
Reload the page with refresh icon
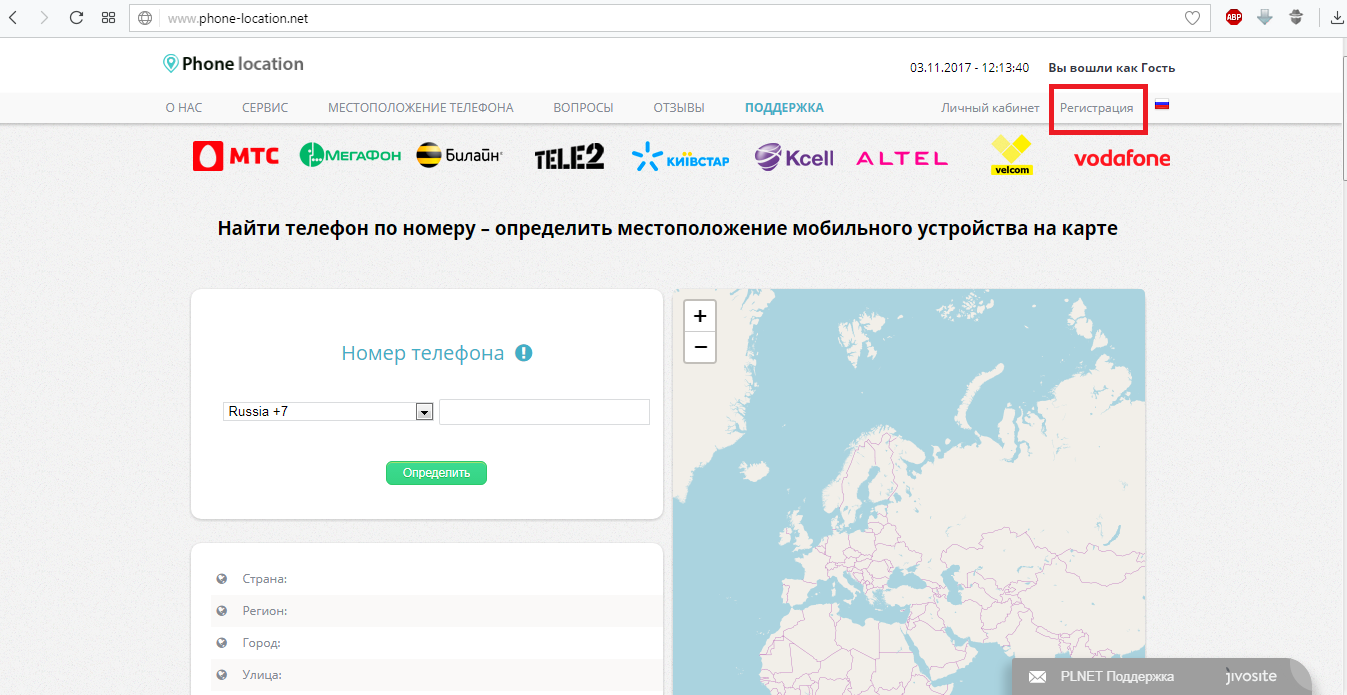click(76, 18)
